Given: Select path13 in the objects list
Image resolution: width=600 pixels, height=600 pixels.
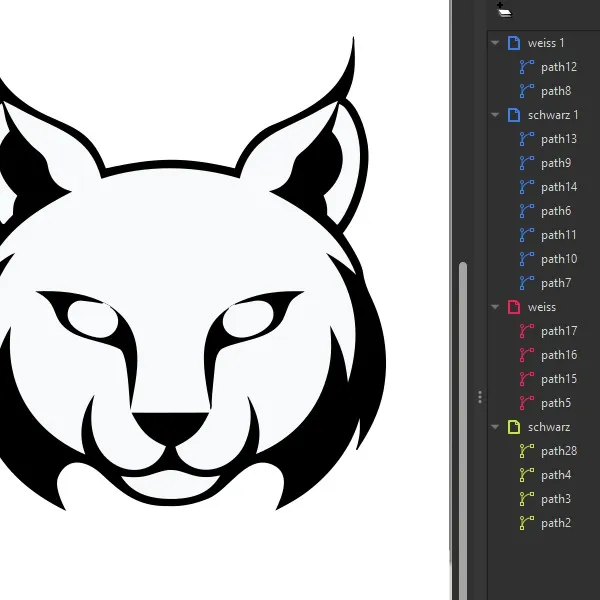Looking at the screenshot, I should [558, 139].
